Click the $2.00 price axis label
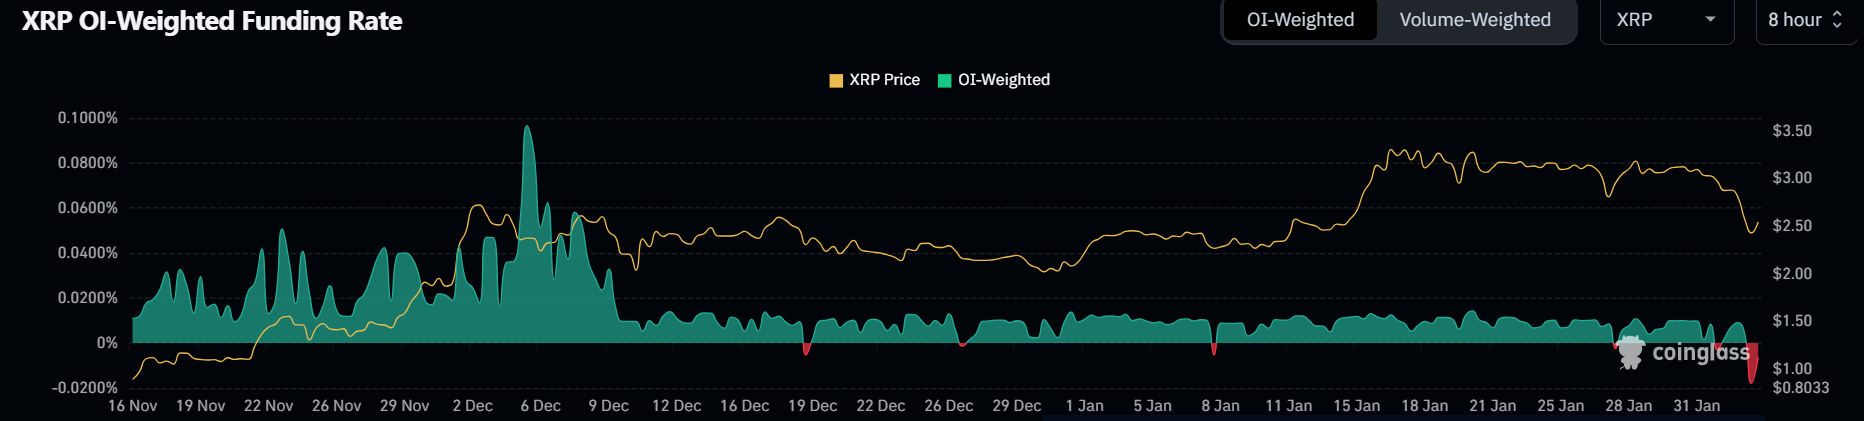The width and height of the screenshot is (1864, 421). point(1792,274)
